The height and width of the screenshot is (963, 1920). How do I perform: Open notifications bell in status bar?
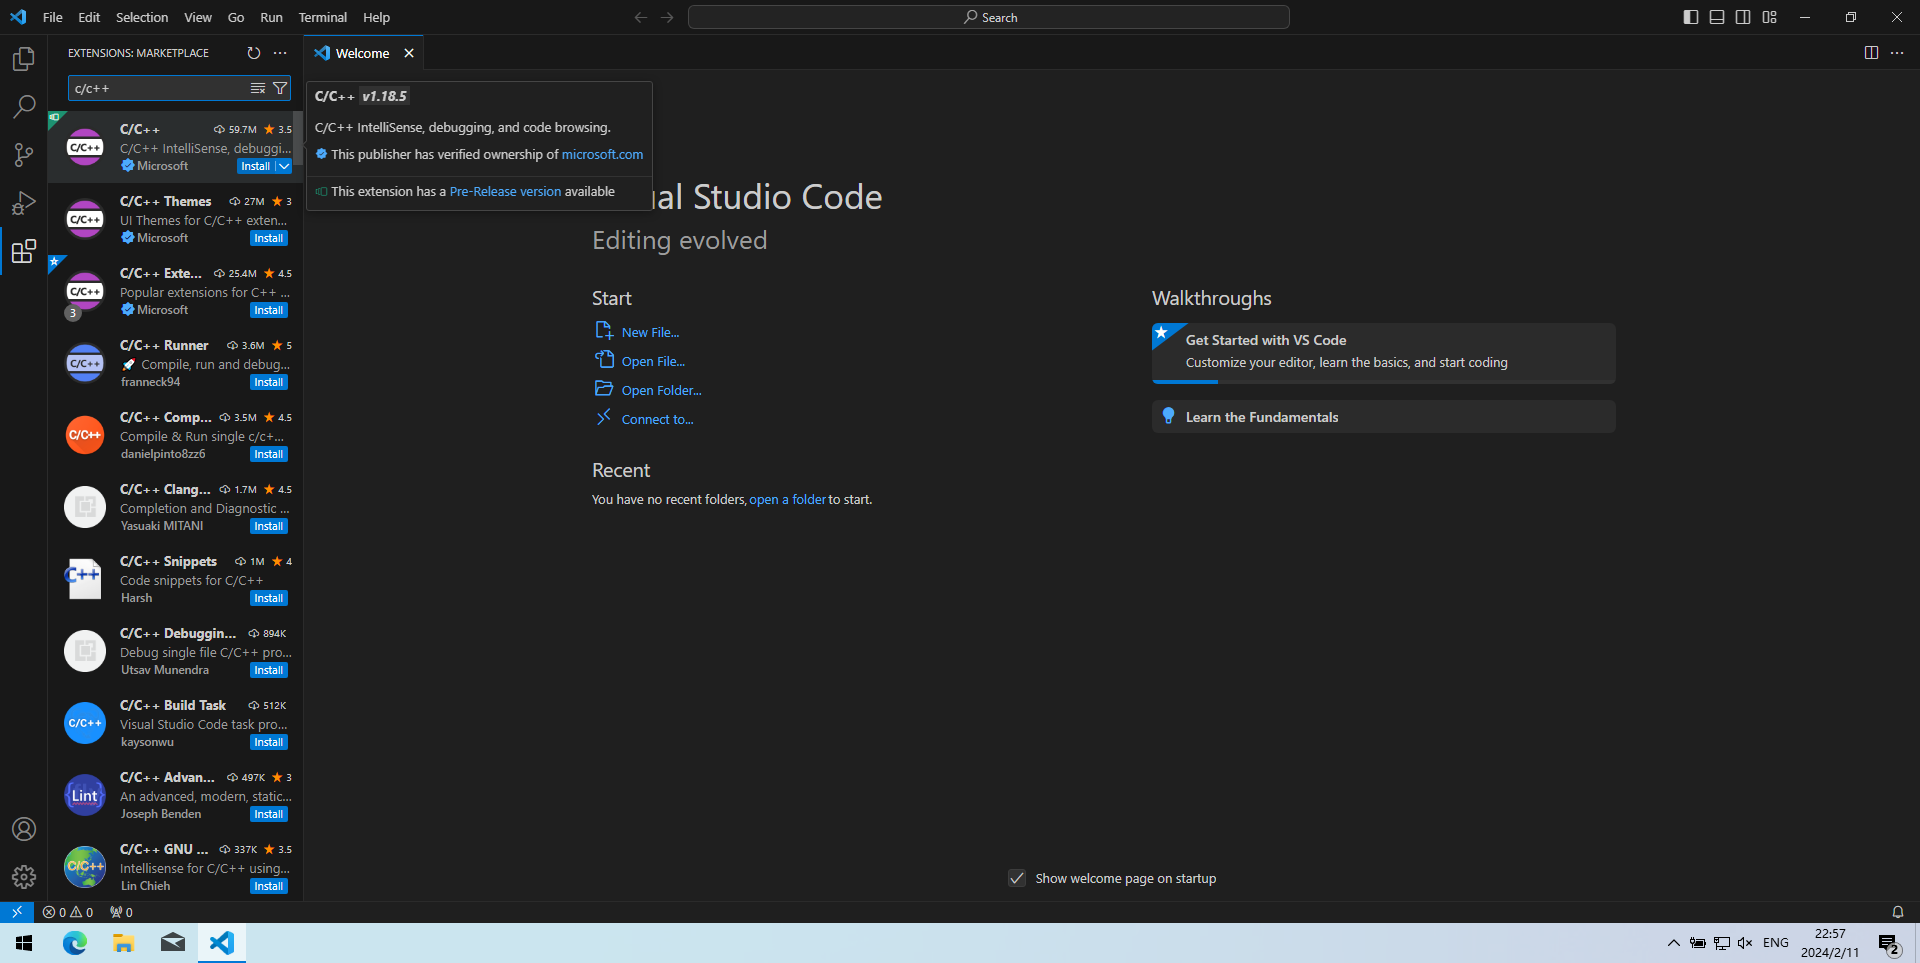tap(1897, 912)
